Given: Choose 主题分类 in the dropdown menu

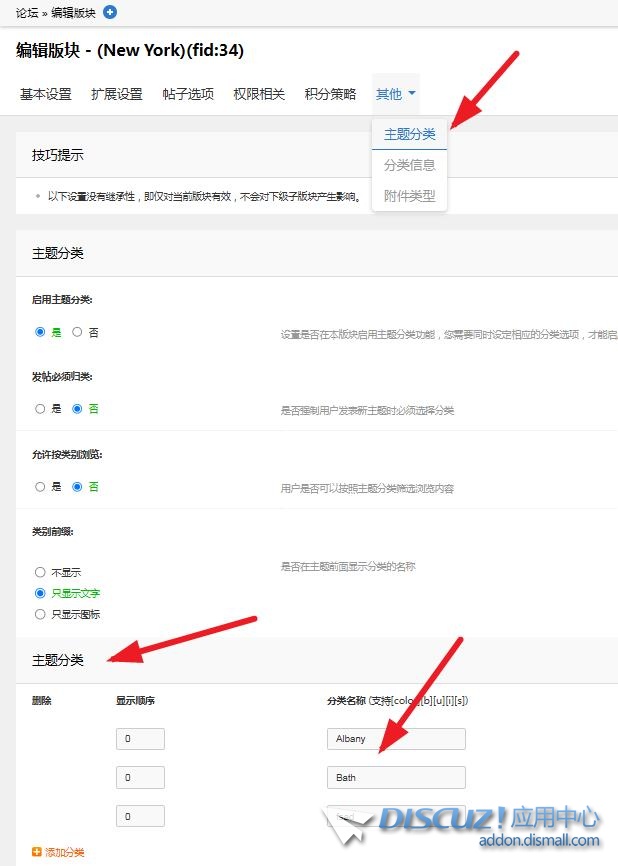Looking at the screenshot, I should [x=410, y=134].
